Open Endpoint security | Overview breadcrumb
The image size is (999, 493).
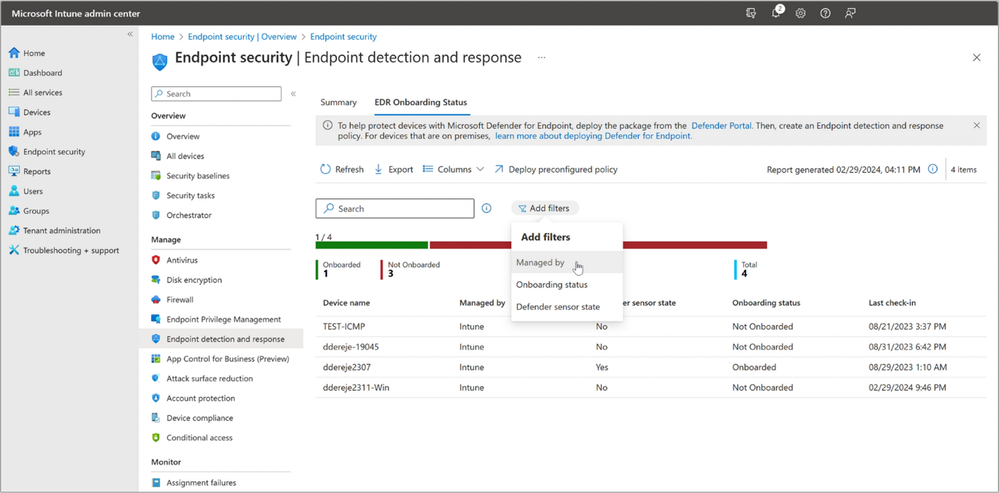[x=242, y=37]
